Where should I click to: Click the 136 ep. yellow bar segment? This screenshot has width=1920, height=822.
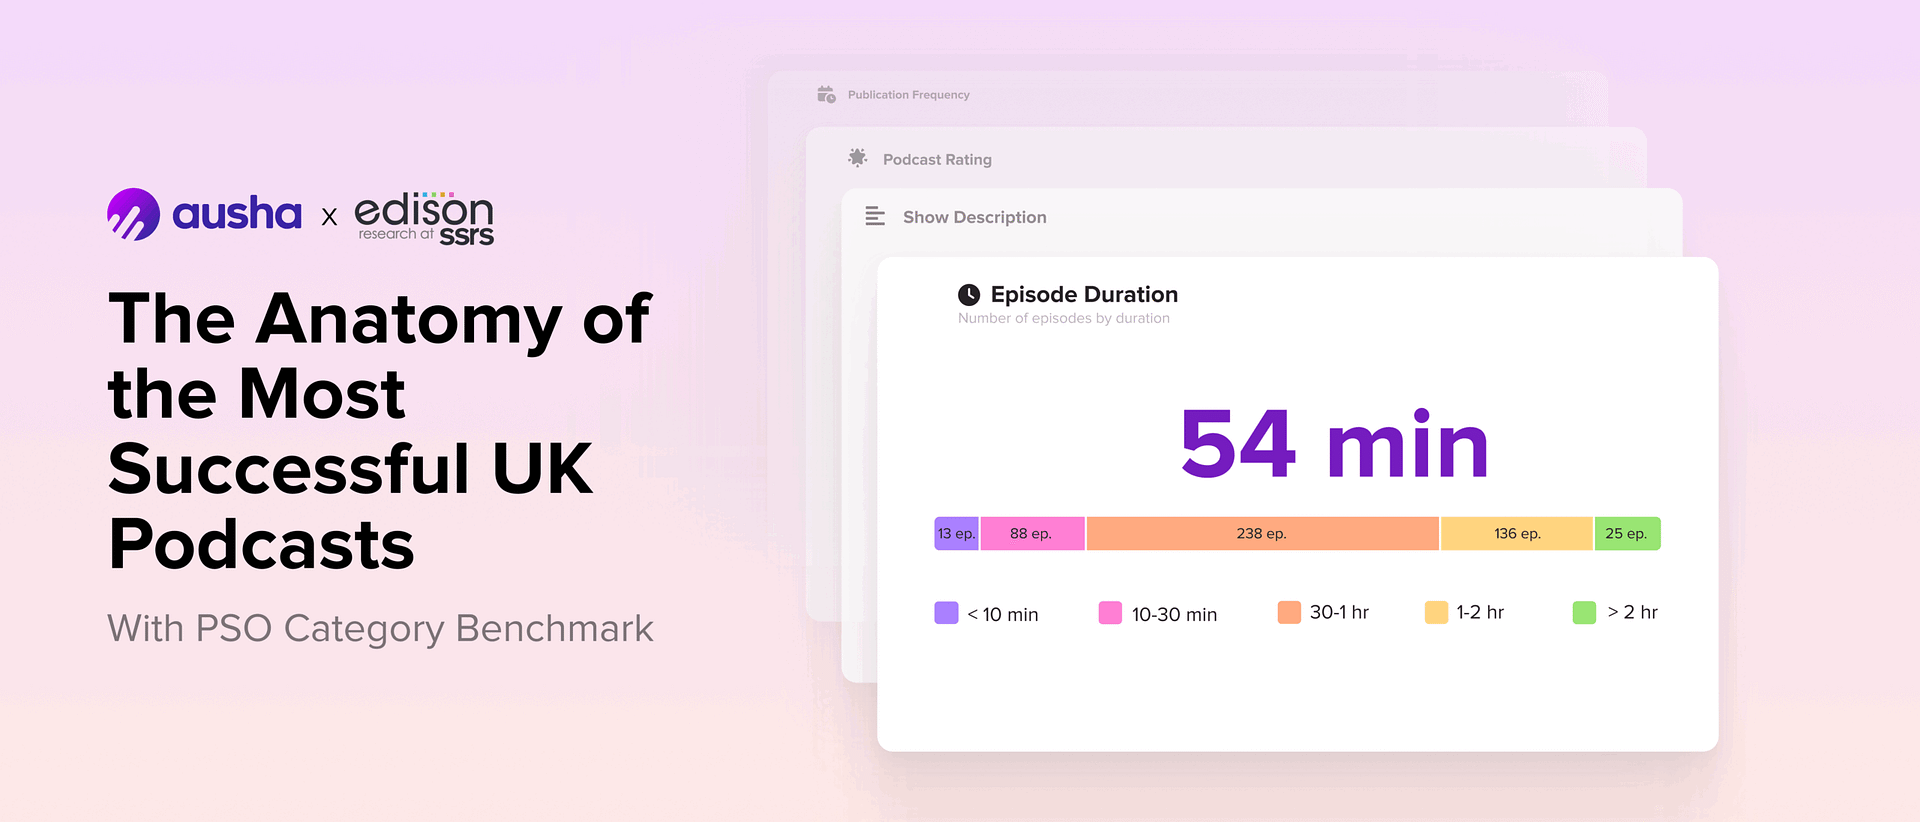click(1517, 534)
